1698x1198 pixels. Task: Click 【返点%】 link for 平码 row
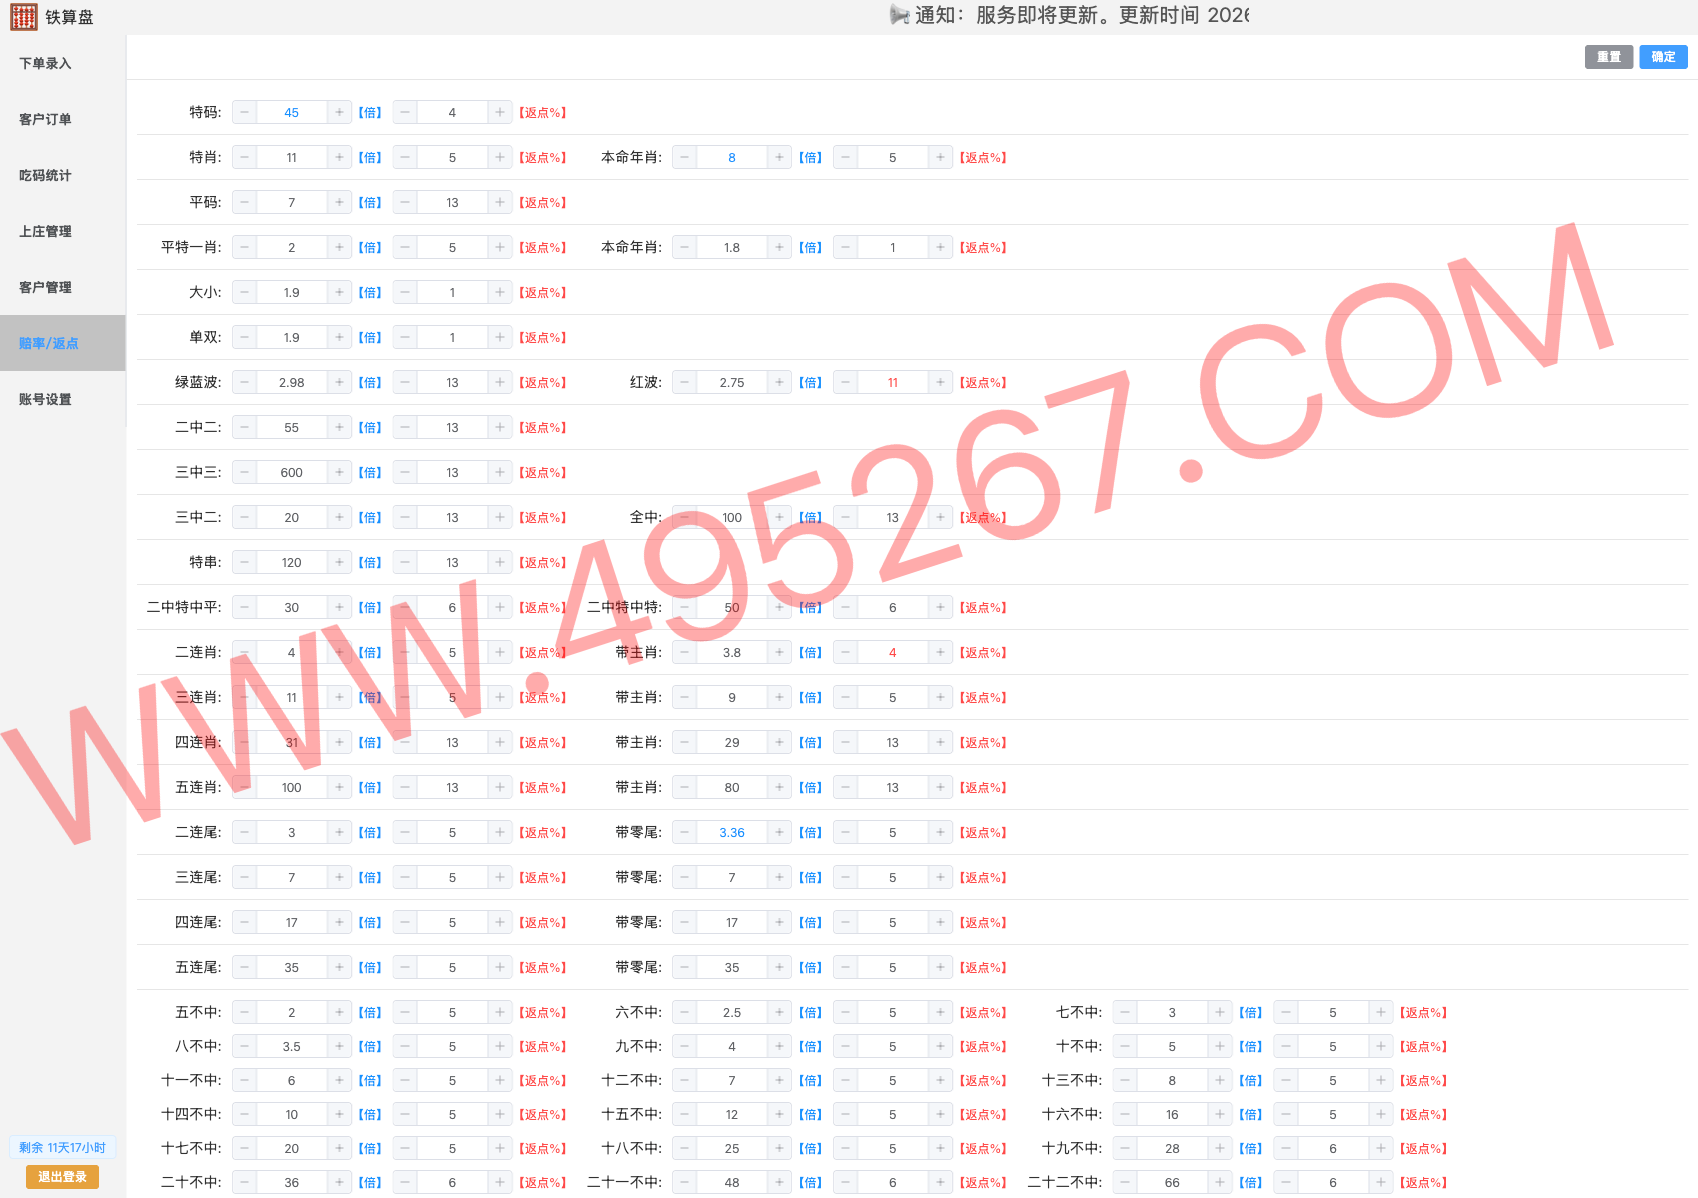(543, 202)
